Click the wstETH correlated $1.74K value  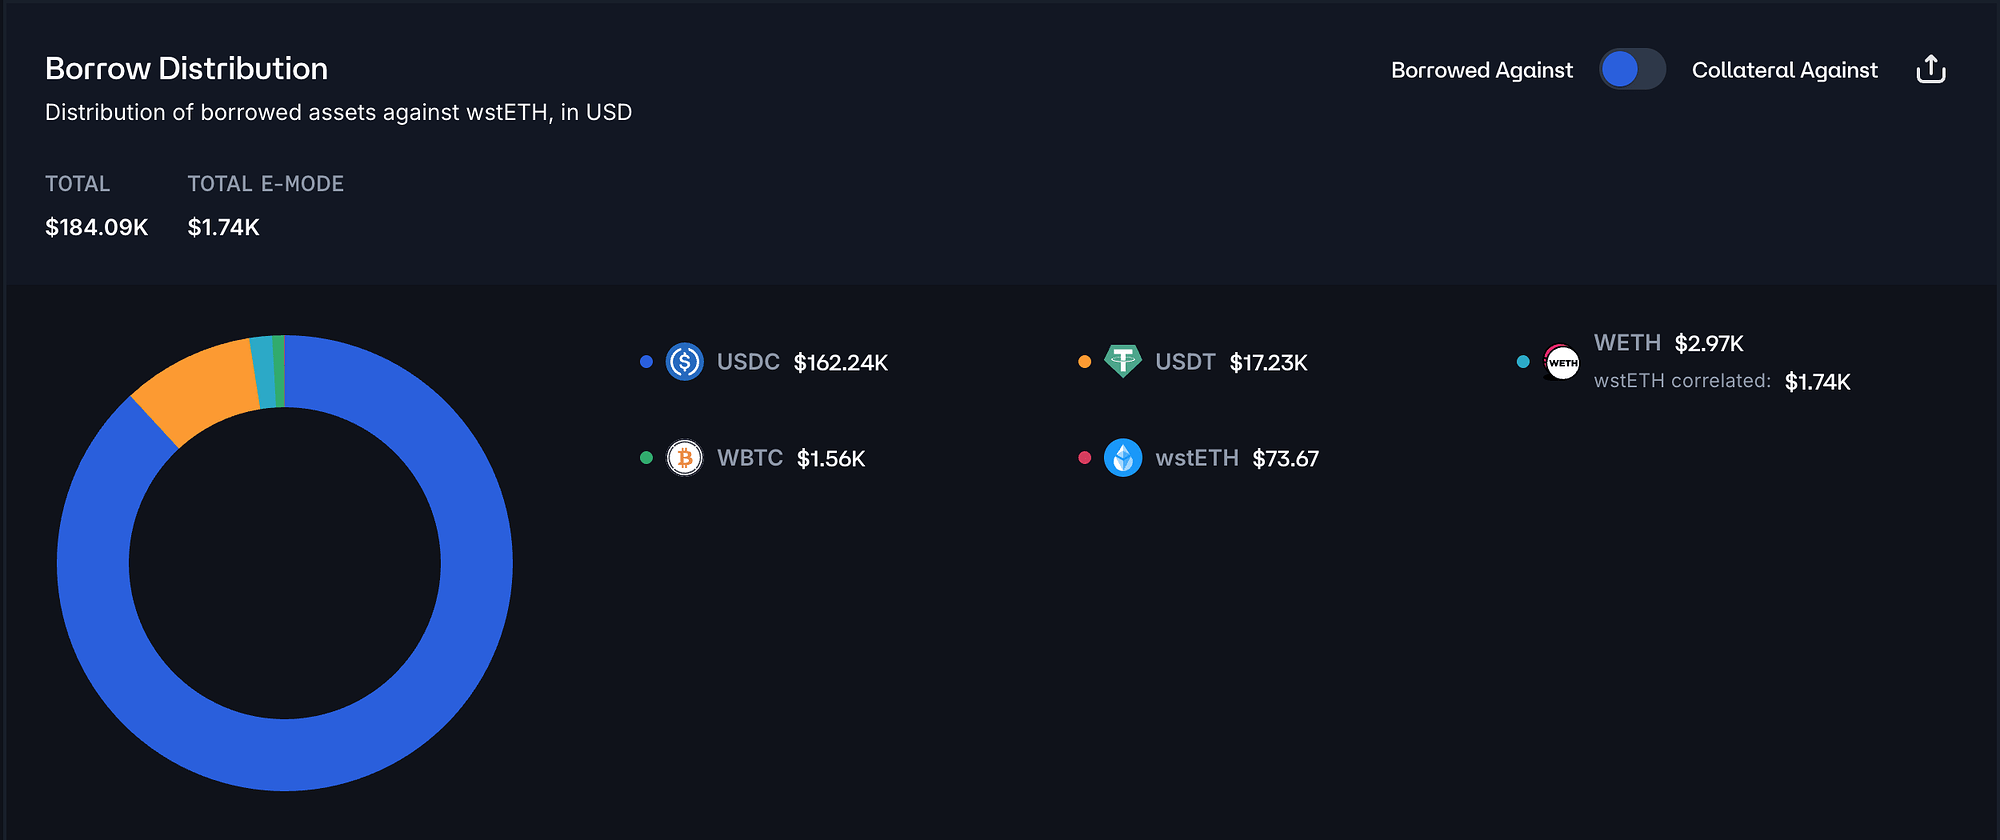(x=1817, y=382)
